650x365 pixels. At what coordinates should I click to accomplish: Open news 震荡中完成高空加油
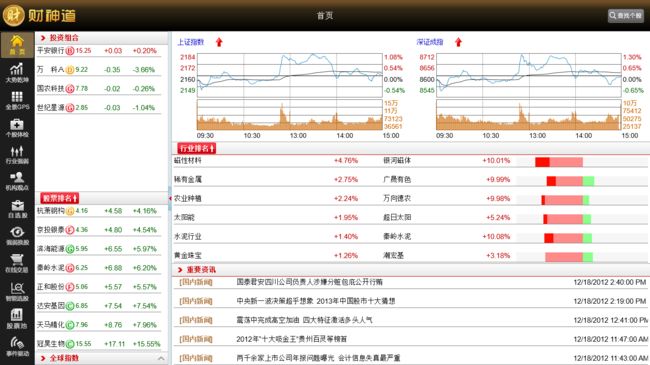click(x=304, y=320)
